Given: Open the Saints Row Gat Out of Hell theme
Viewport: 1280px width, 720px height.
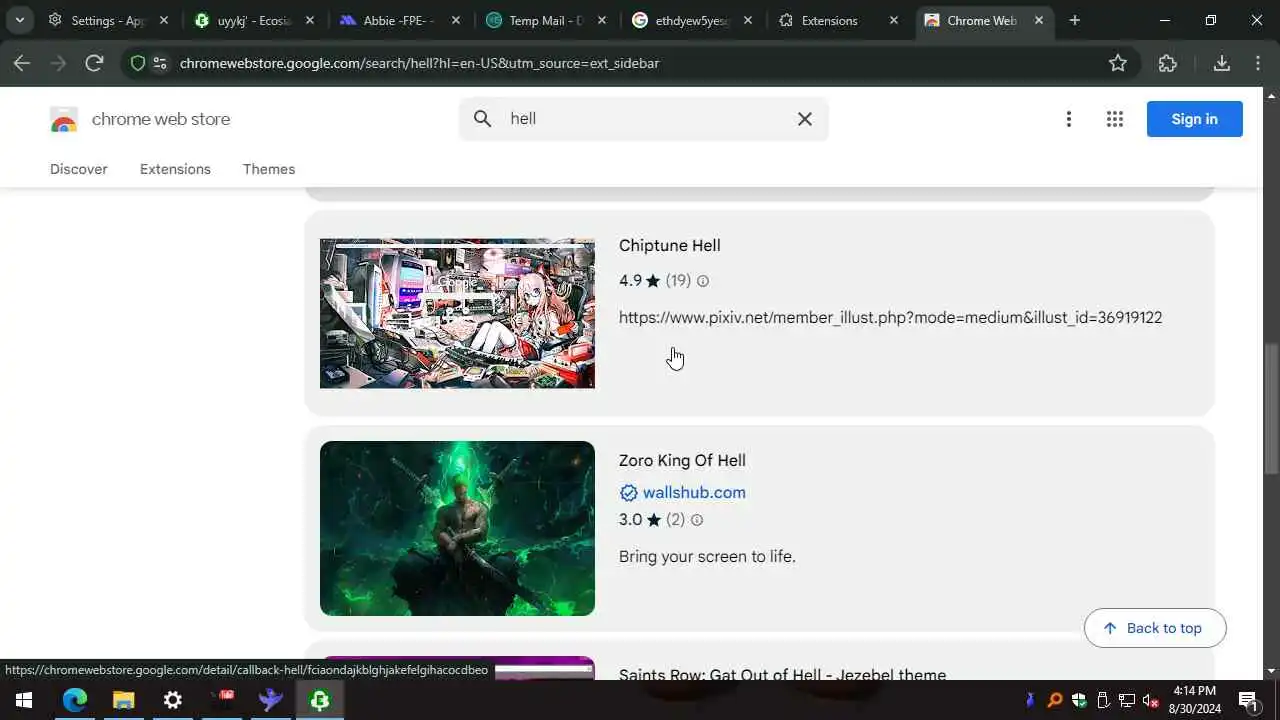Looking at the screenshot, I should point(782,674).
